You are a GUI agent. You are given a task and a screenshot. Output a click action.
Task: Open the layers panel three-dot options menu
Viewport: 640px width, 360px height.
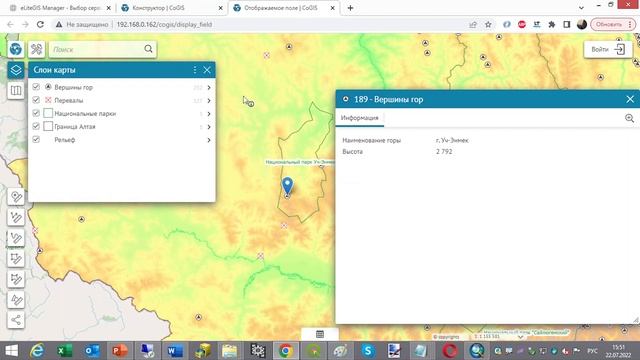(x=195, y=70)
